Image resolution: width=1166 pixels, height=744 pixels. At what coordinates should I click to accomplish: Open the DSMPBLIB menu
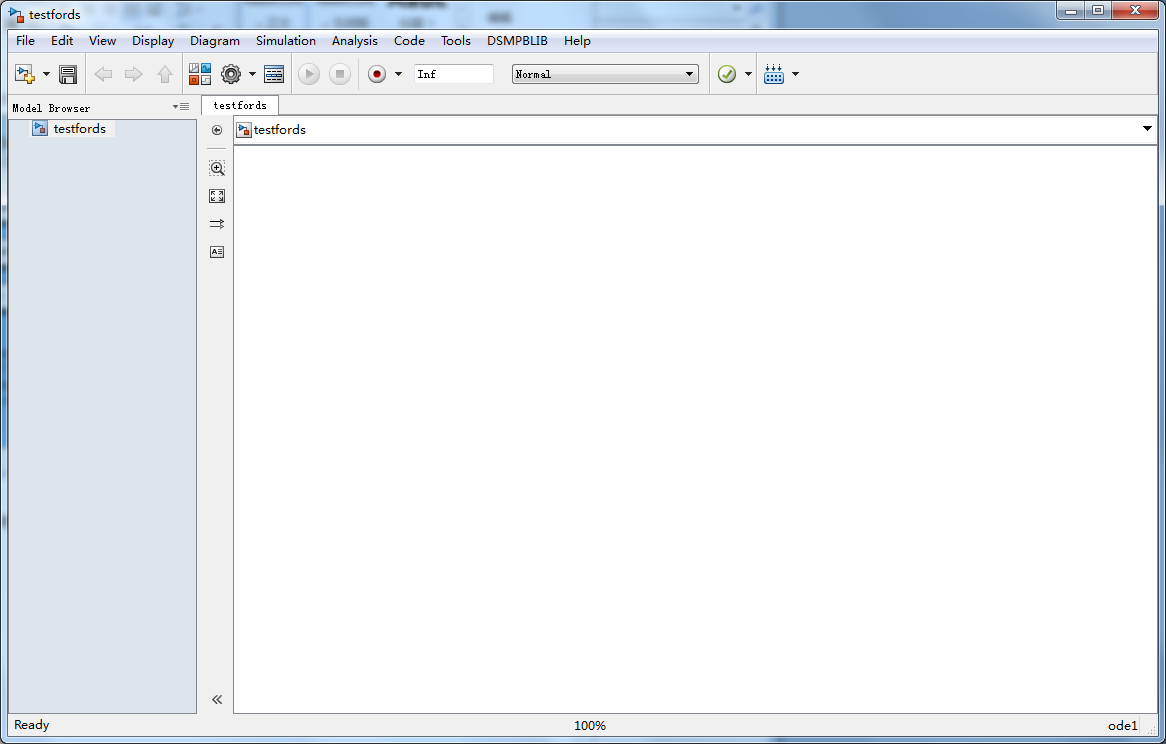[x=518, y=41]
